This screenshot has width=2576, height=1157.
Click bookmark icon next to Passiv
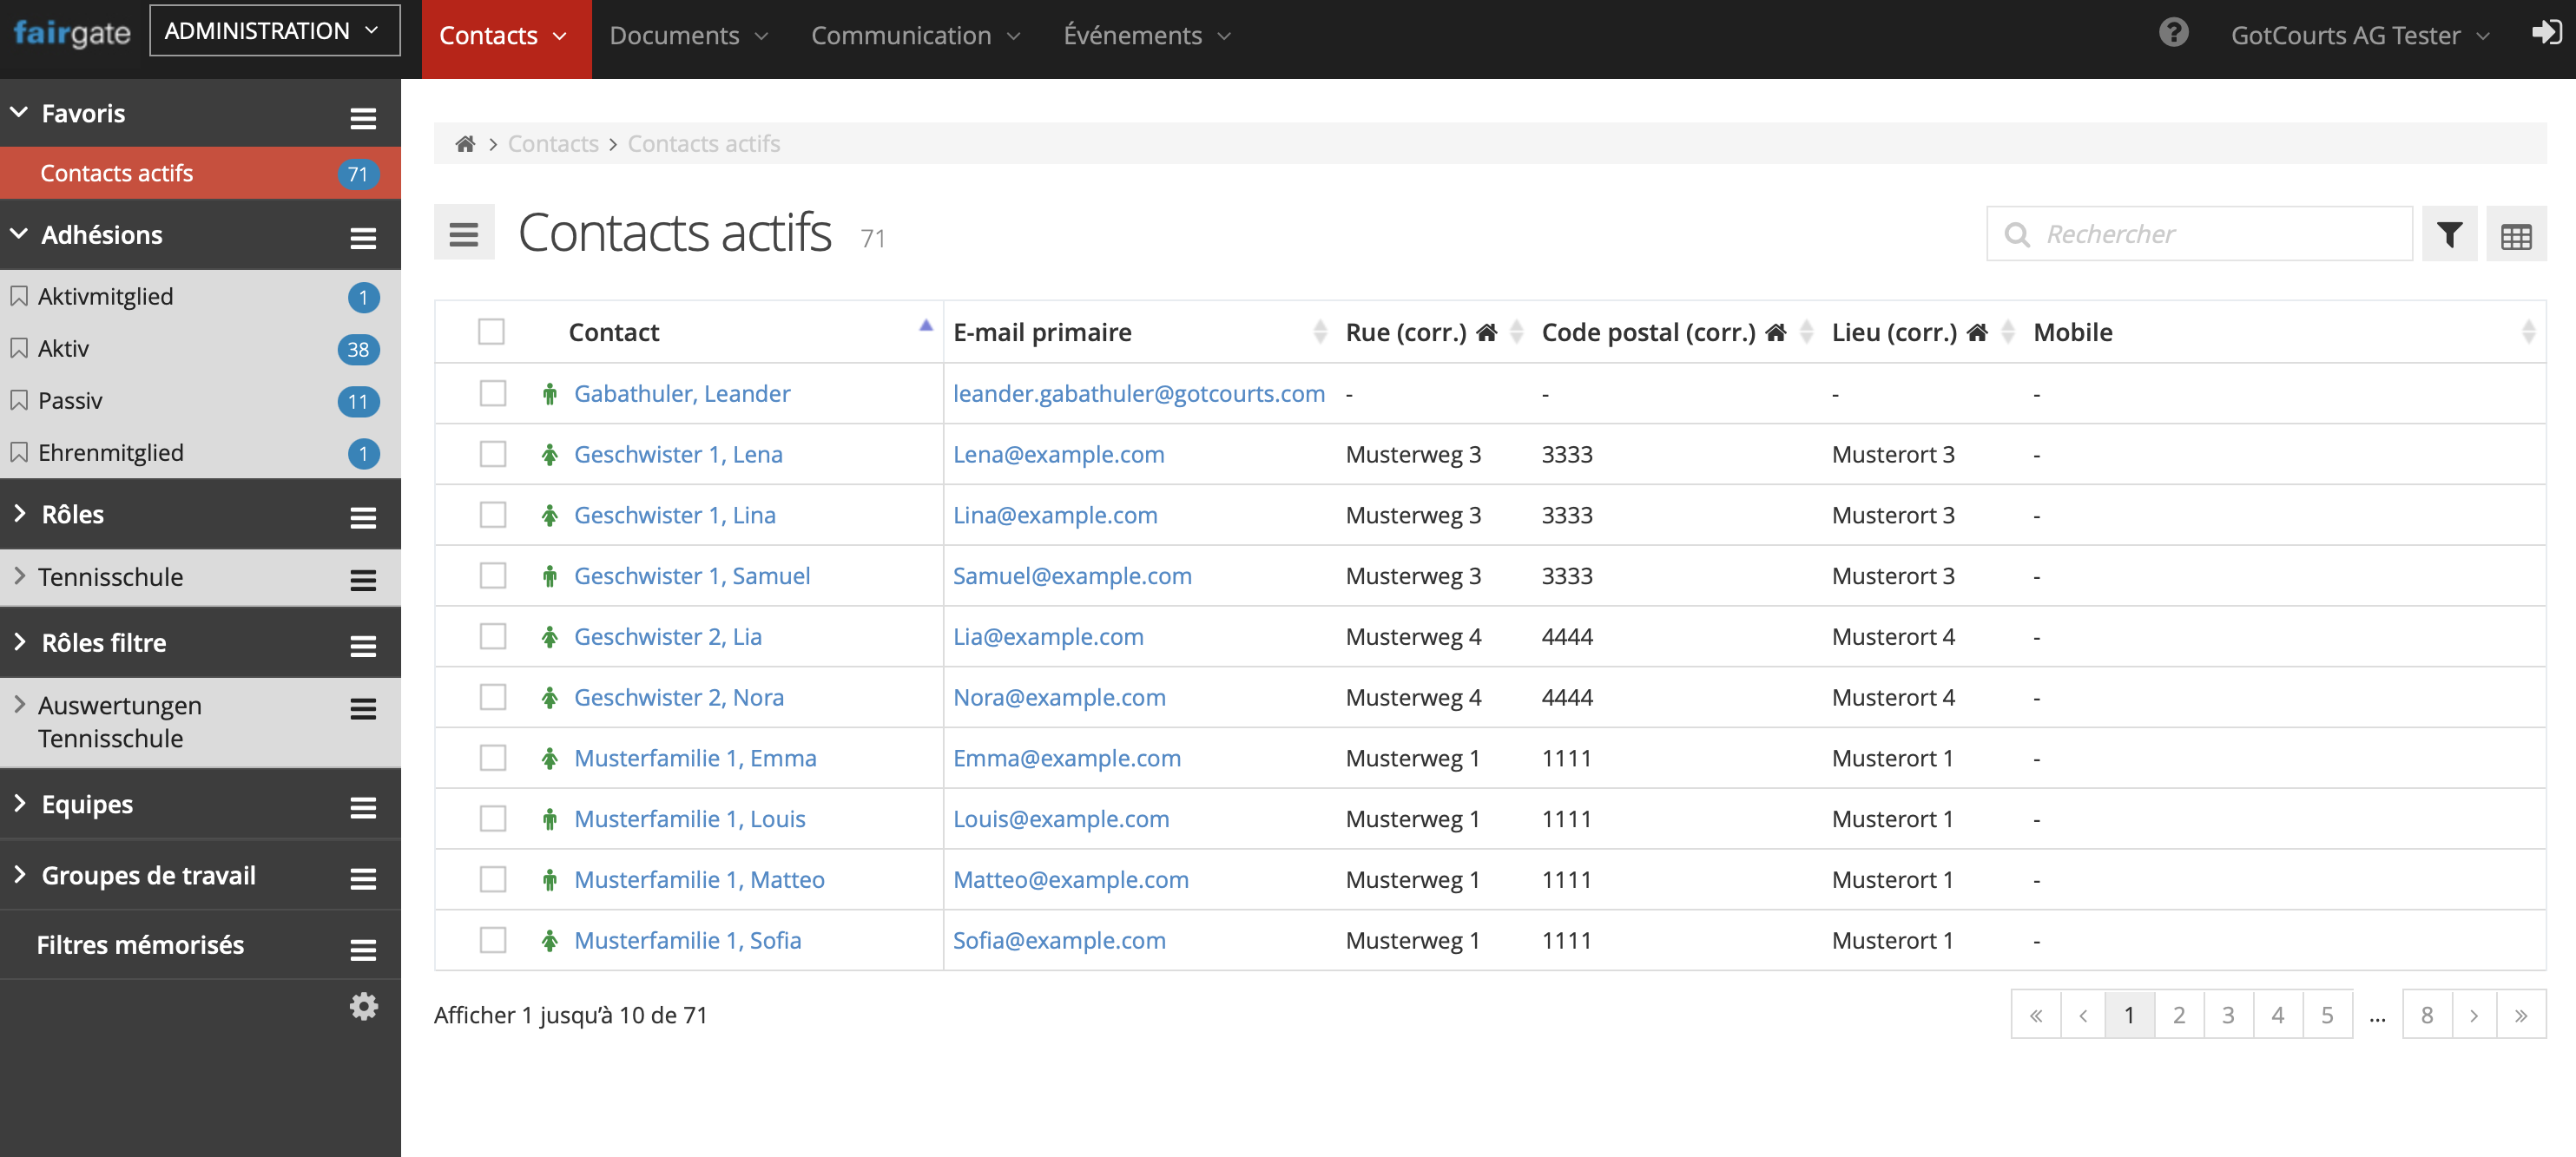tap(18, 400)
